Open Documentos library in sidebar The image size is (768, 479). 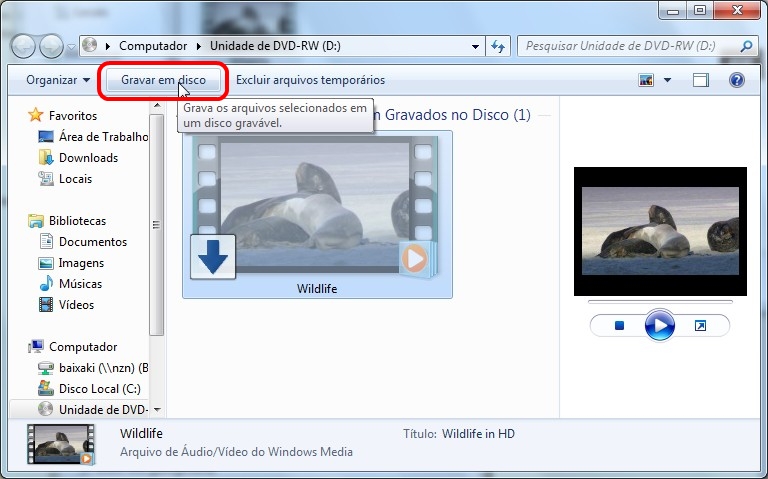pyautogui.click(x=93, y=242)
